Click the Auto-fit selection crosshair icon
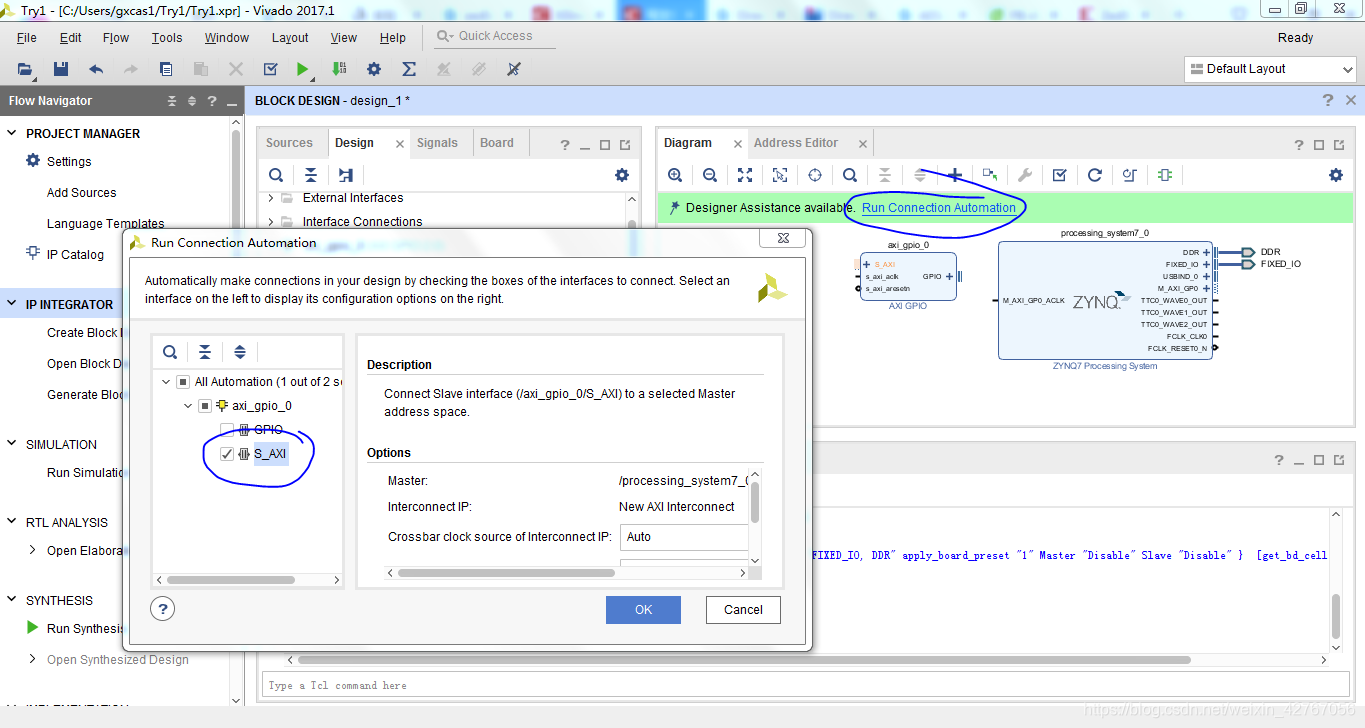This screenshot has height=728, width=1365. pyautogui.click(x=815, y=175)
